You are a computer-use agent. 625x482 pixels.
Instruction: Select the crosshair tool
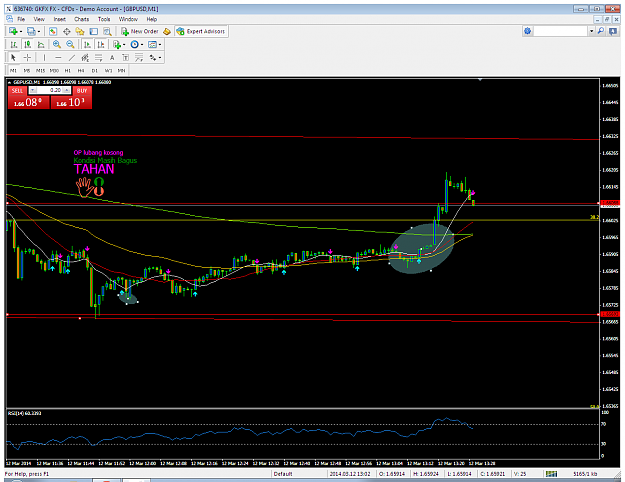click(x=27, y=58)
